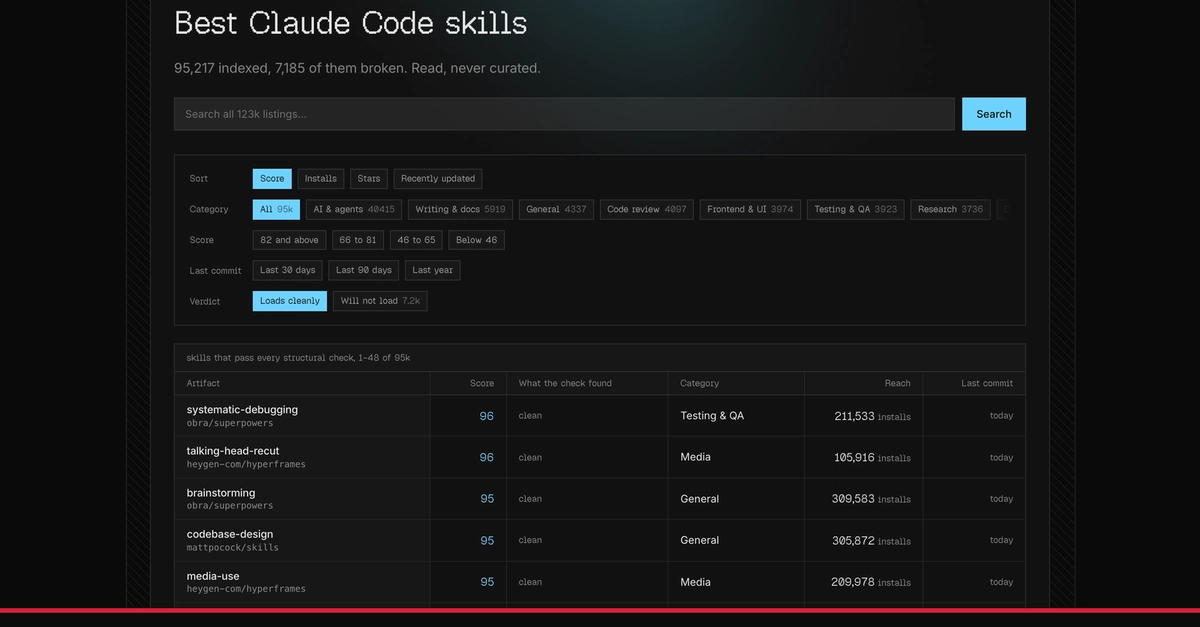
Task: Click 'Testing & QA' in systematic-debugging row
Action: (712, 416)
